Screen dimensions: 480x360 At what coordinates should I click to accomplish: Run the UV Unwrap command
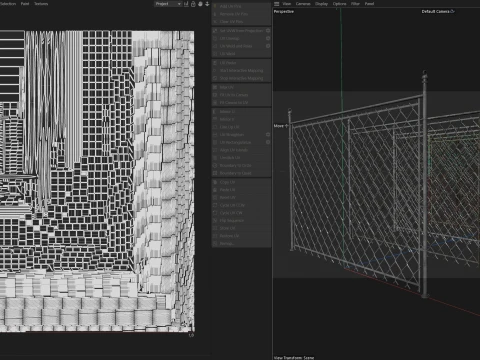(x=238, y=38)
